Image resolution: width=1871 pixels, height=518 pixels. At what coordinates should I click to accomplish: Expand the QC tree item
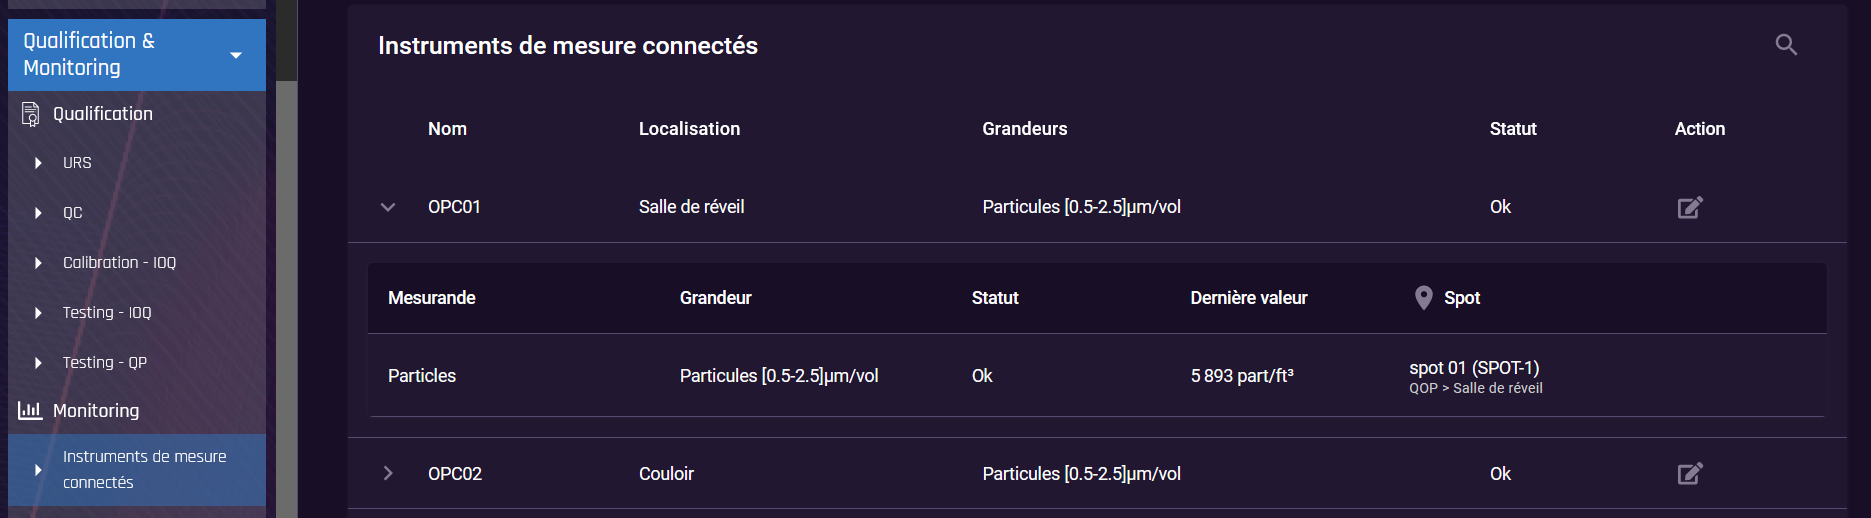[x=38, y=213]
